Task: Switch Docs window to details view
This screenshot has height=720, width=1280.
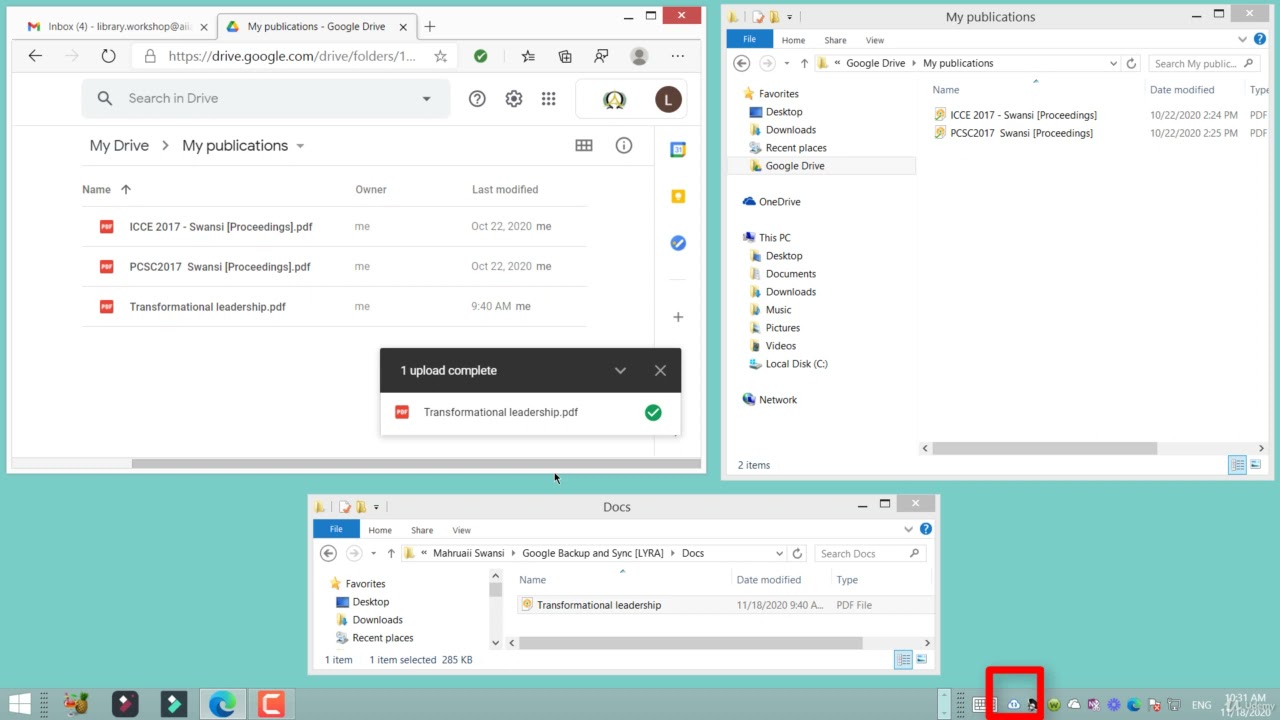Action: coord(903,659)
